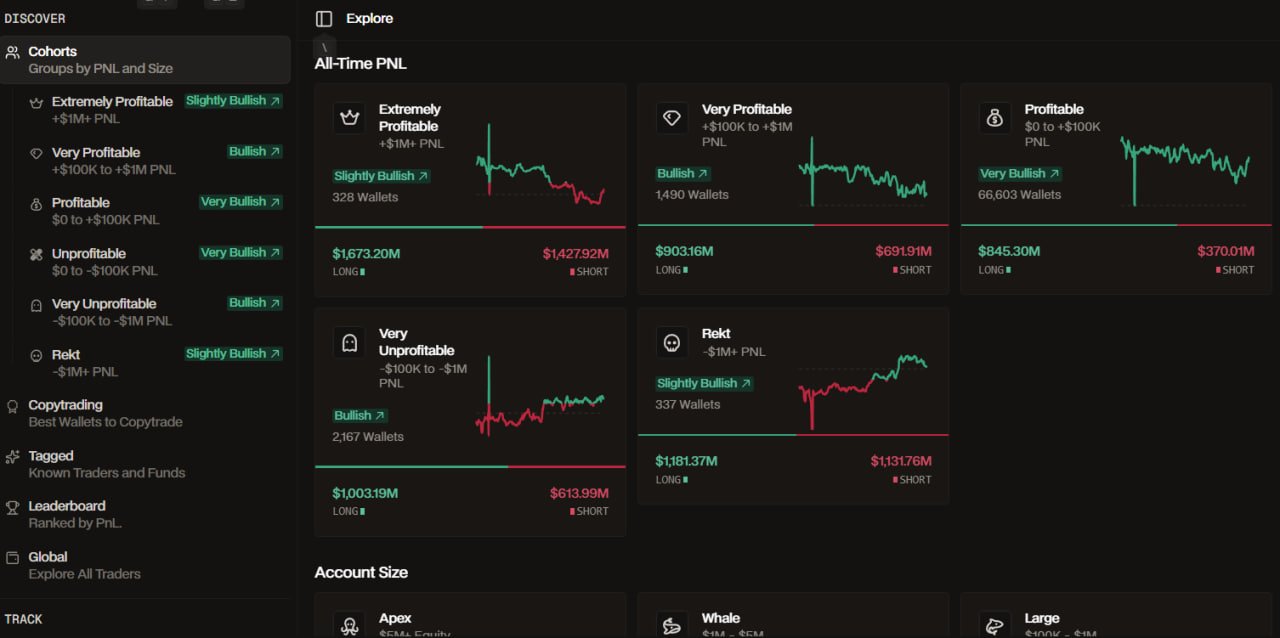Click octopus icon on Apex card
1280x638 pixels.
[349, 625]
